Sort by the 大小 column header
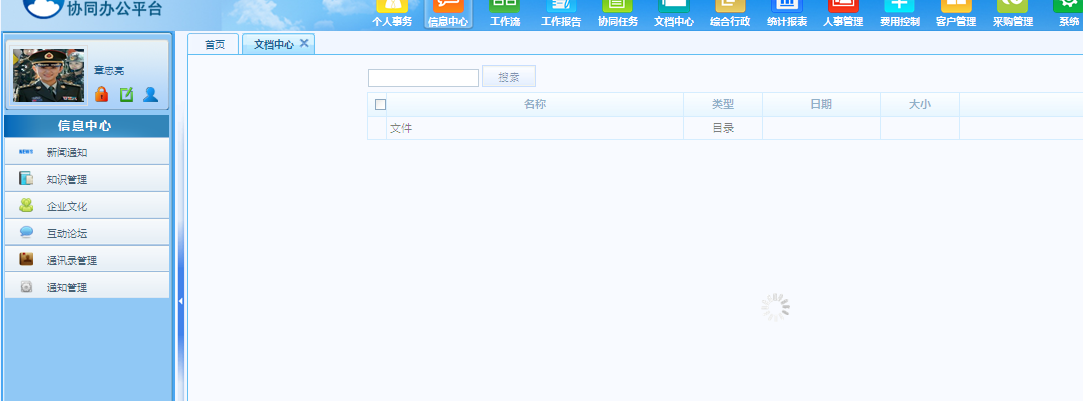 pyautogui.click(x=919, y=104)
